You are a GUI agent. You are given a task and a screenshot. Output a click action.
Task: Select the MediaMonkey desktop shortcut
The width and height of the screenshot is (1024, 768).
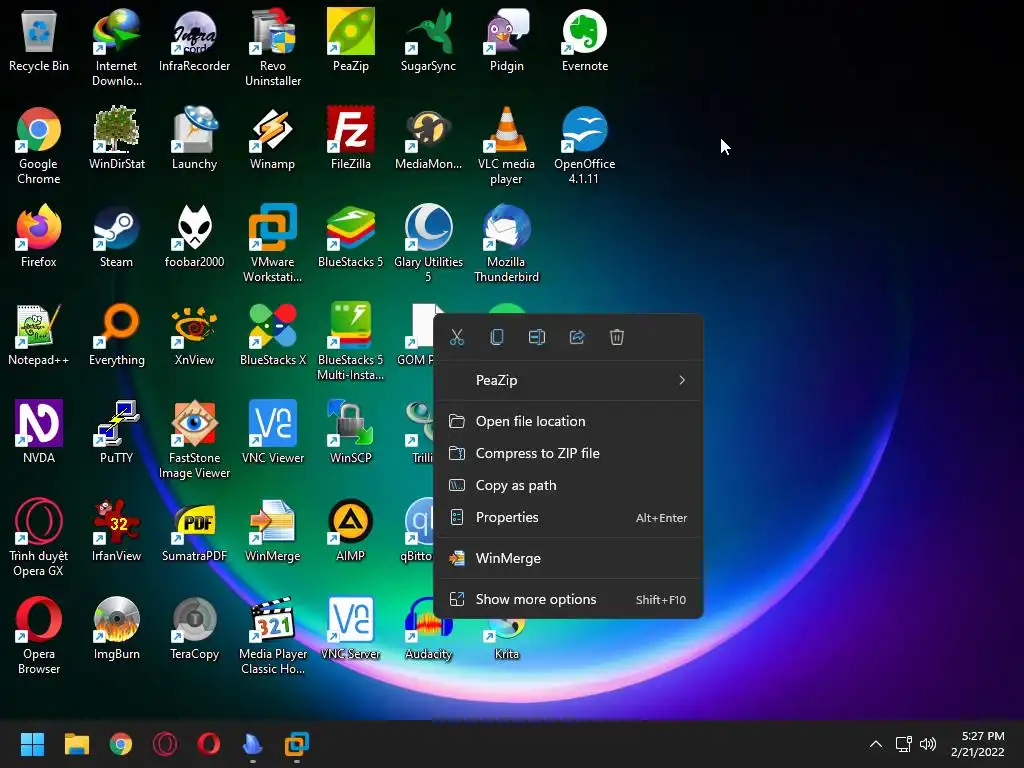point(428,138)
